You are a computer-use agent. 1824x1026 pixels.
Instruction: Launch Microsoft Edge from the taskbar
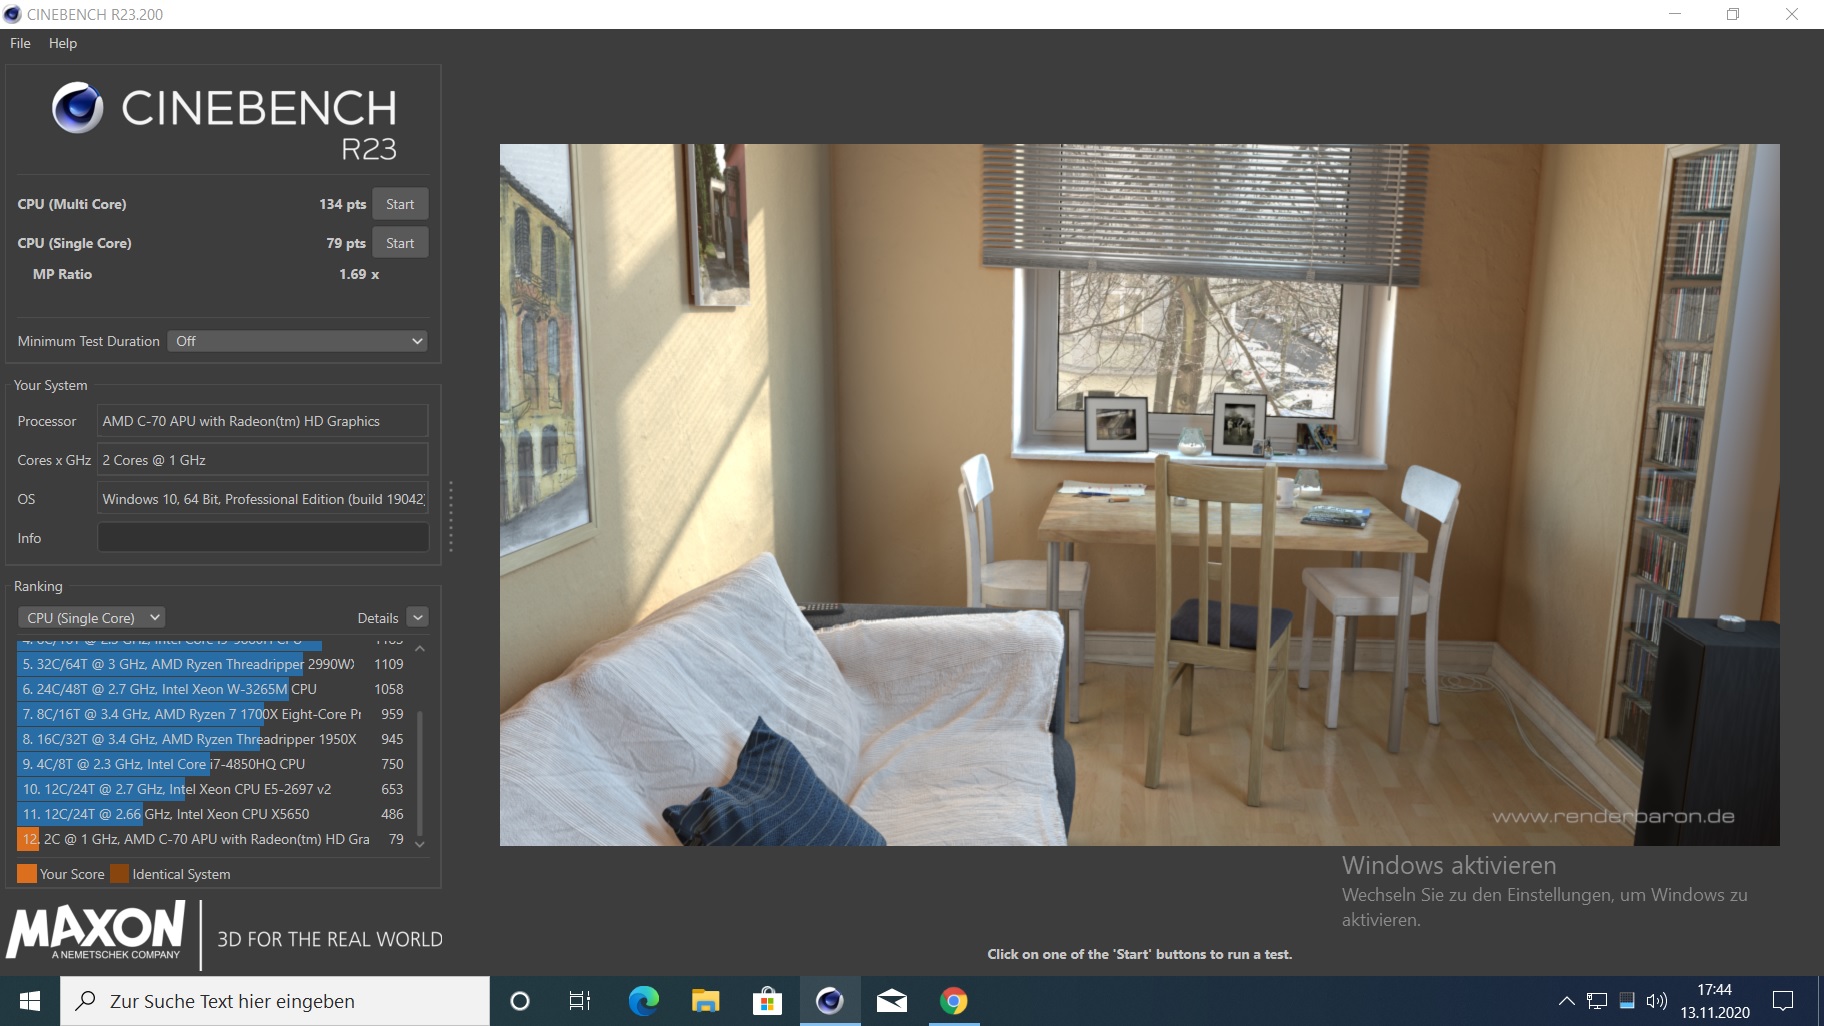(643, 1001)
